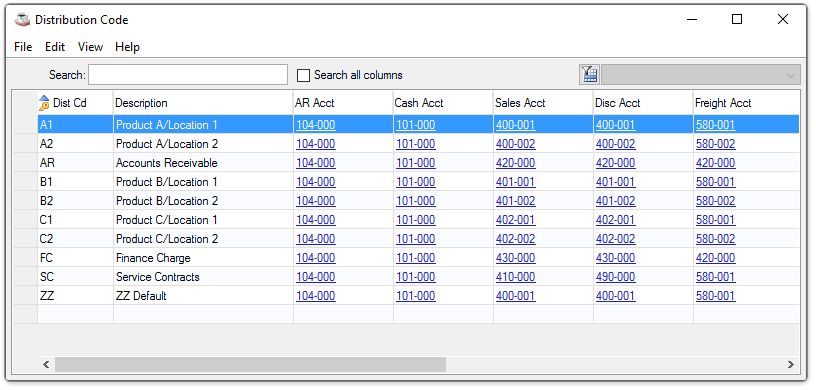Open the Edit menu
This screenshot has width=816, height=390.
click(55, 47)
